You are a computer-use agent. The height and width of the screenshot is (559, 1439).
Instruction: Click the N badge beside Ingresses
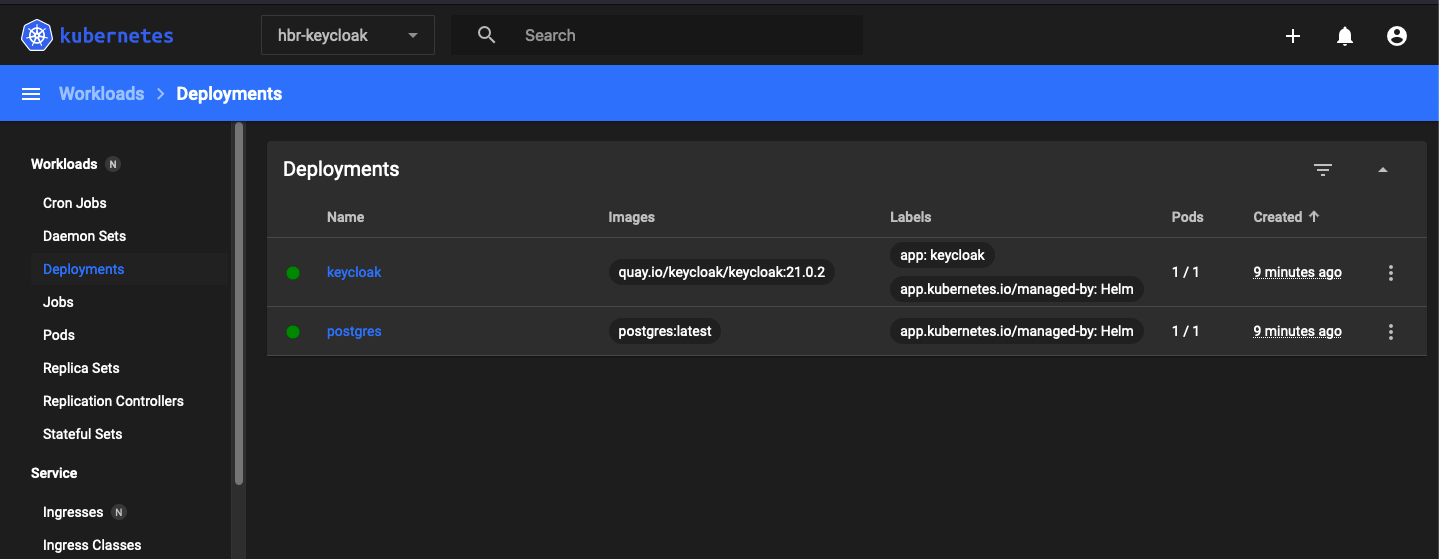point(119,512)
